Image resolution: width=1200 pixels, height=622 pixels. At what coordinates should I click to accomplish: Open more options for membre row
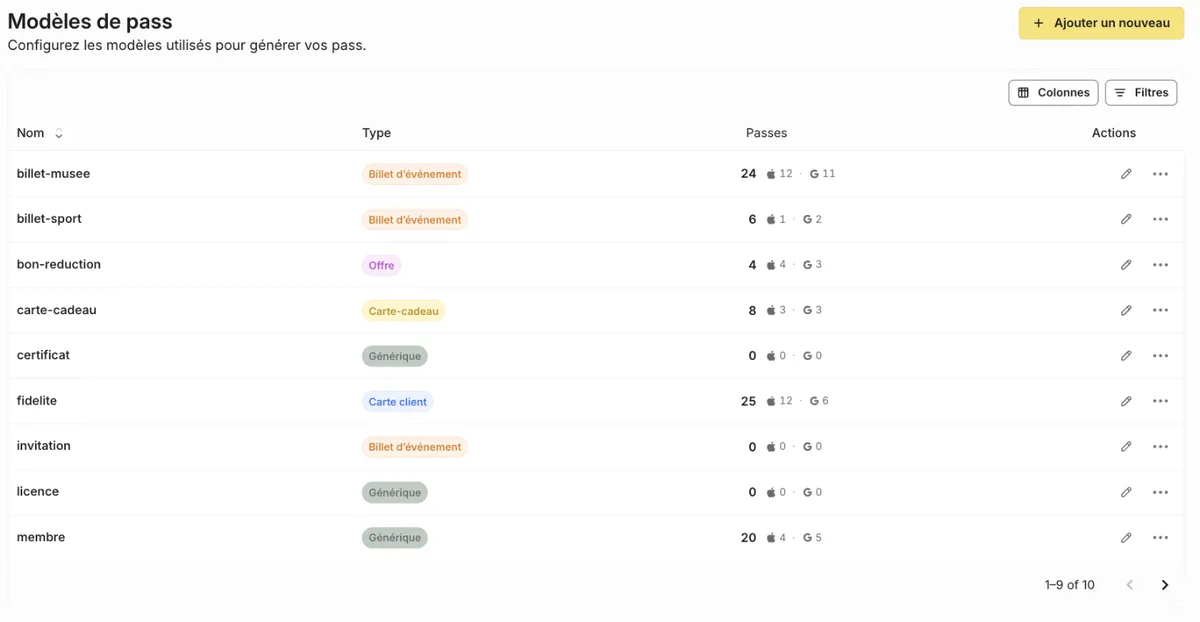1160,538
